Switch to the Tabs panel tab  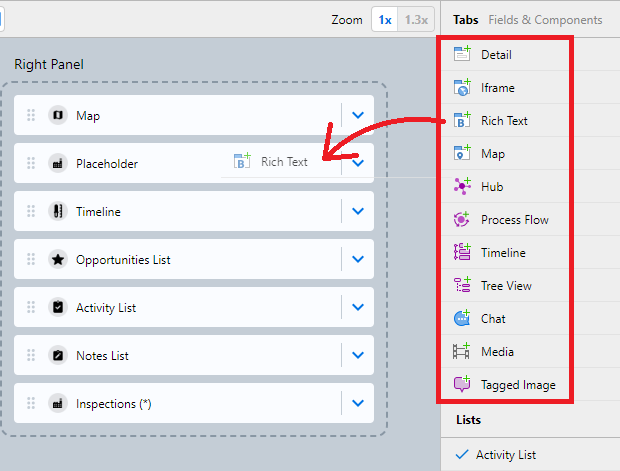click(465, 20)
